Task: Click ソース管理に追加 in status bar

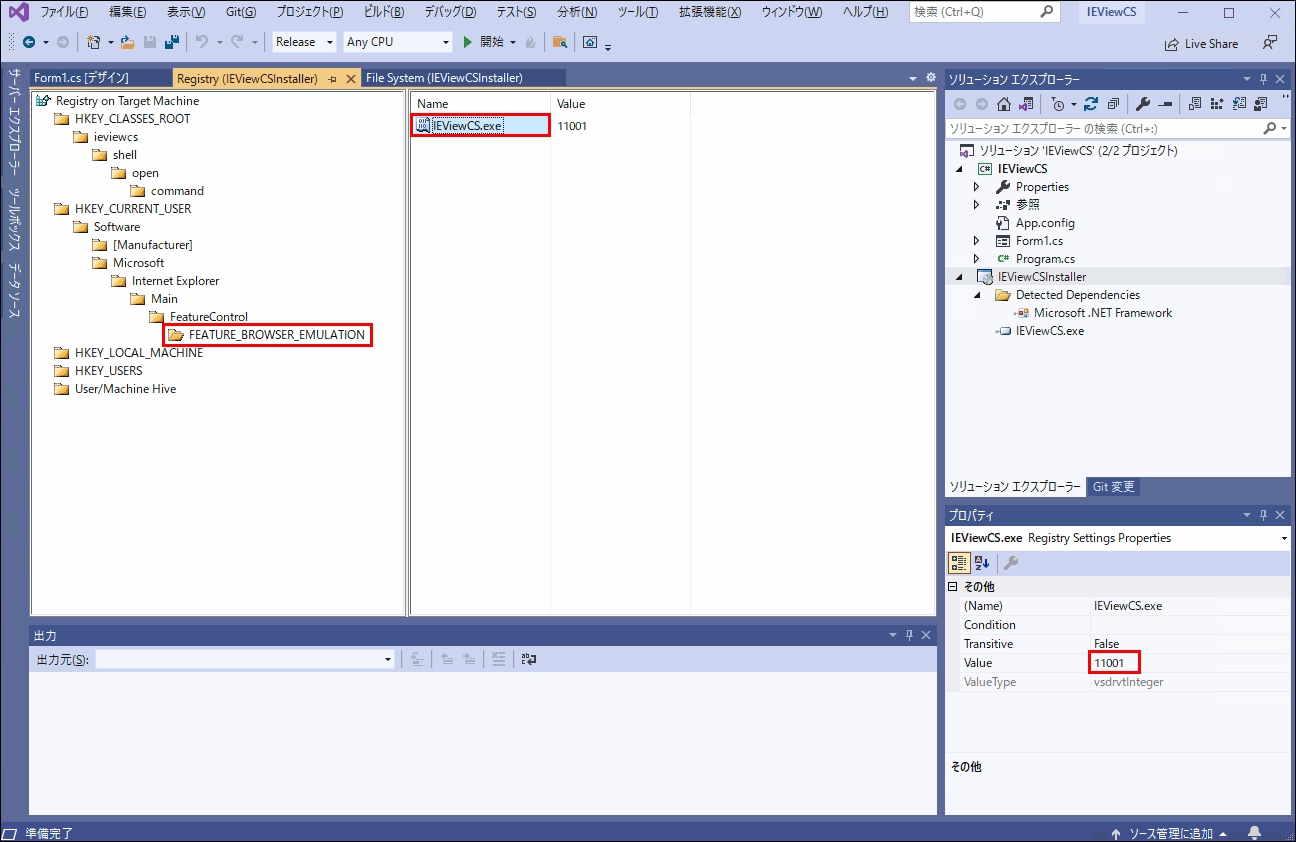Action: 1171,833
